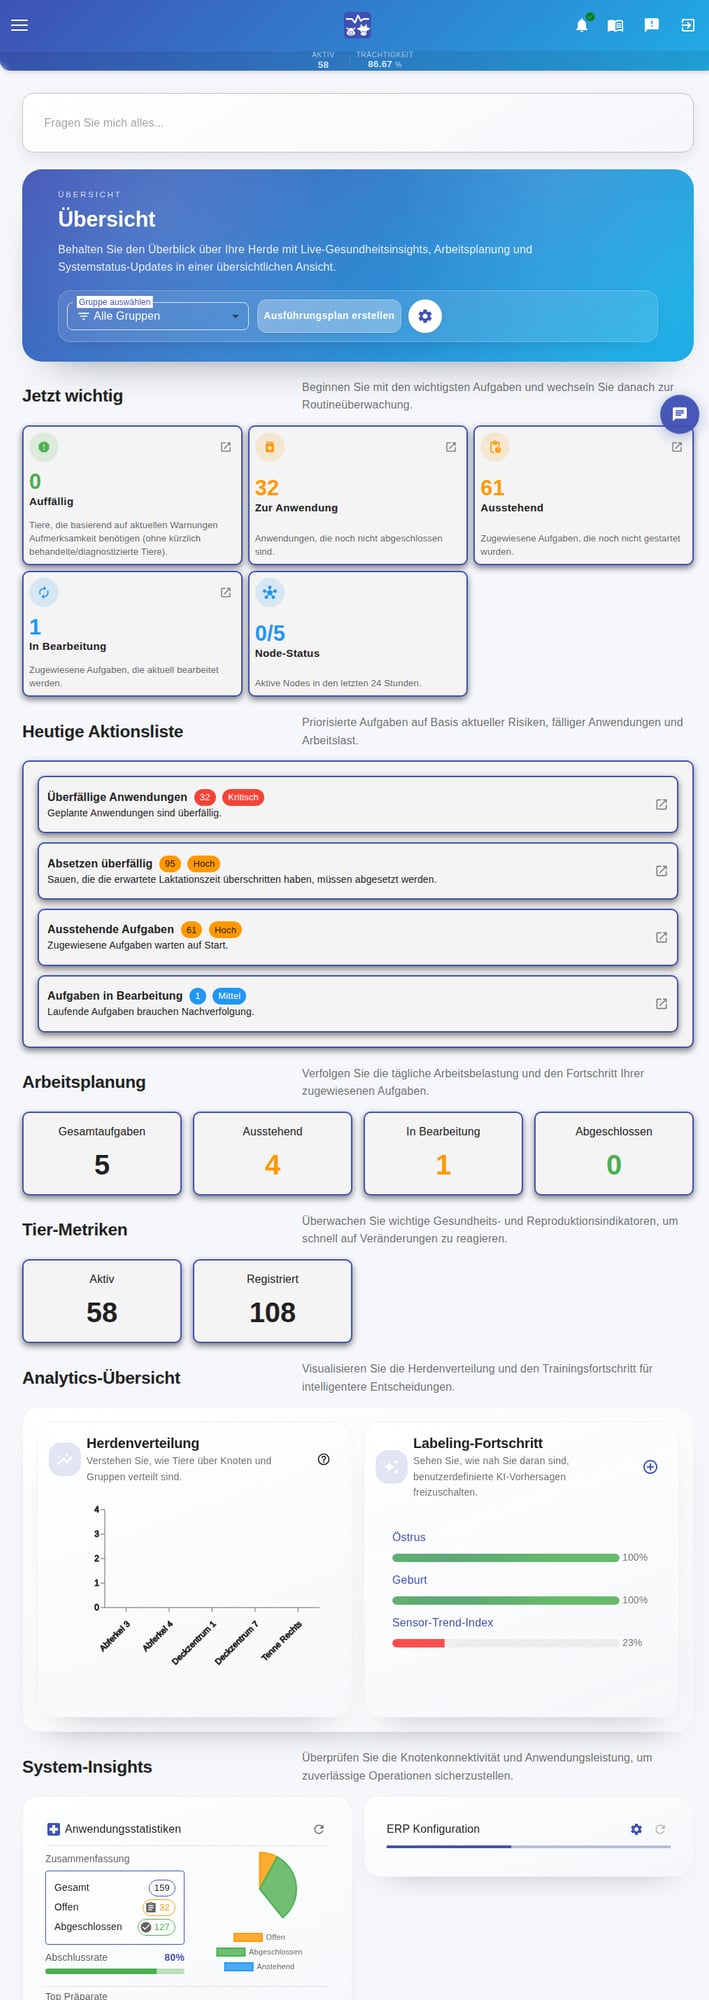Screen dimensions: 709x2000
Task: Click plus icon on Labeling-Fortschritt card
Action: click(650, 1467)
